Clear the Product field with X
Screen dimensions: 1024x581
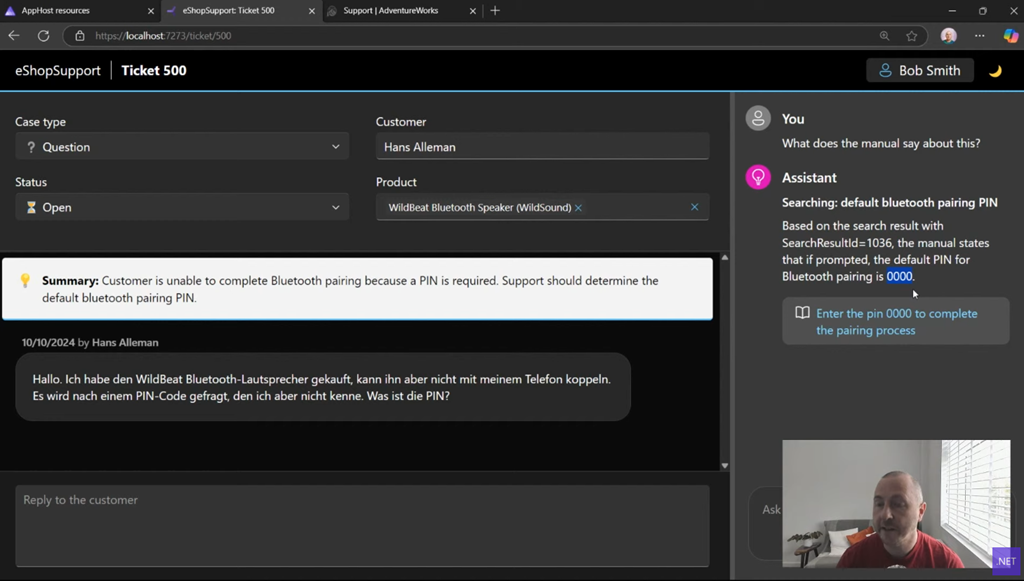[695, 207]
